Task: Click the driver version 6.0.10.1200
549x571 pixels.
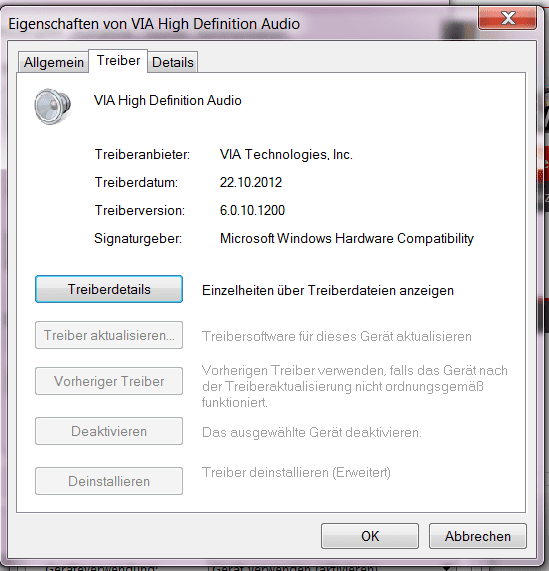Action: pos(252,210)
